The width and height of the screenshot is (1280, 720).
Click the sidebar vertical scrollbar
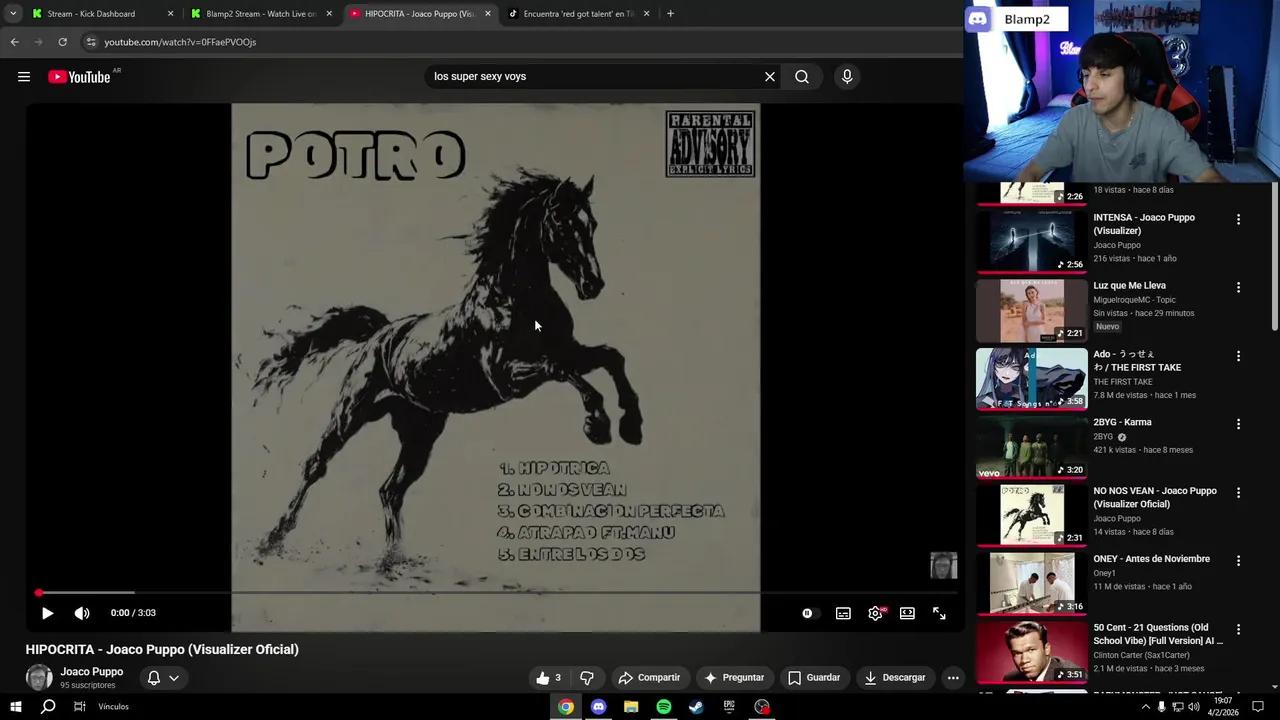(x=1274, y=256)
